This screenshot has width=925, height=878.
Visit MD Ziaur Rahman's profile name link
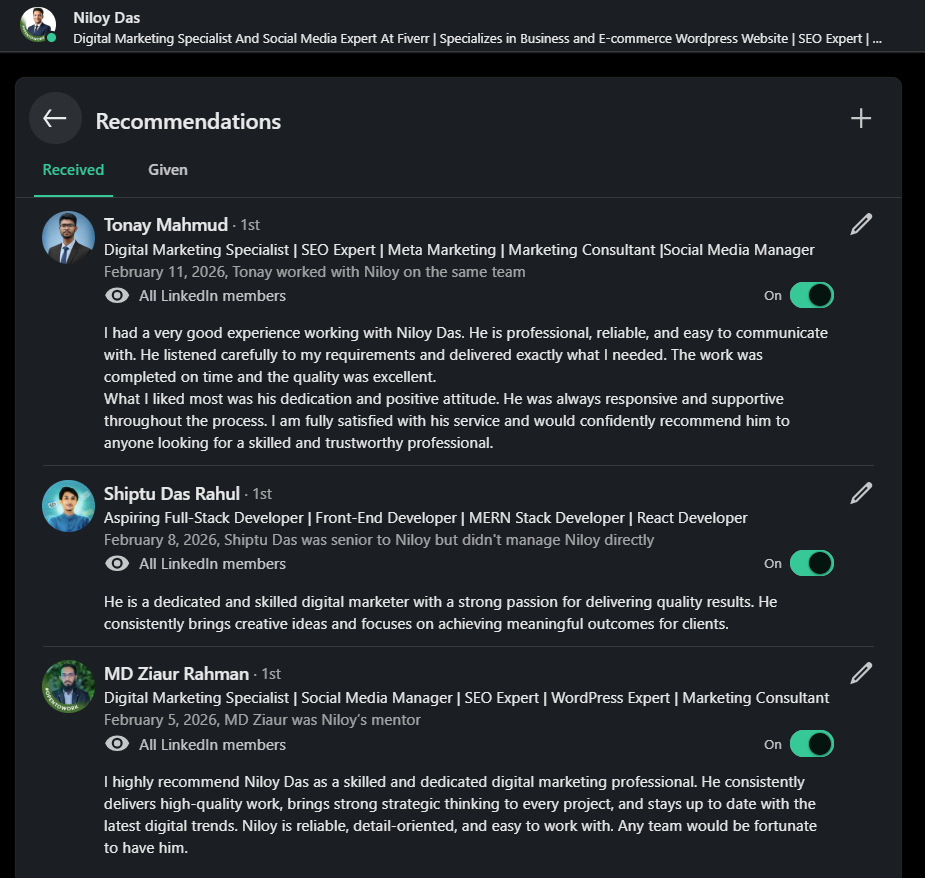click(x=177, y=673)
